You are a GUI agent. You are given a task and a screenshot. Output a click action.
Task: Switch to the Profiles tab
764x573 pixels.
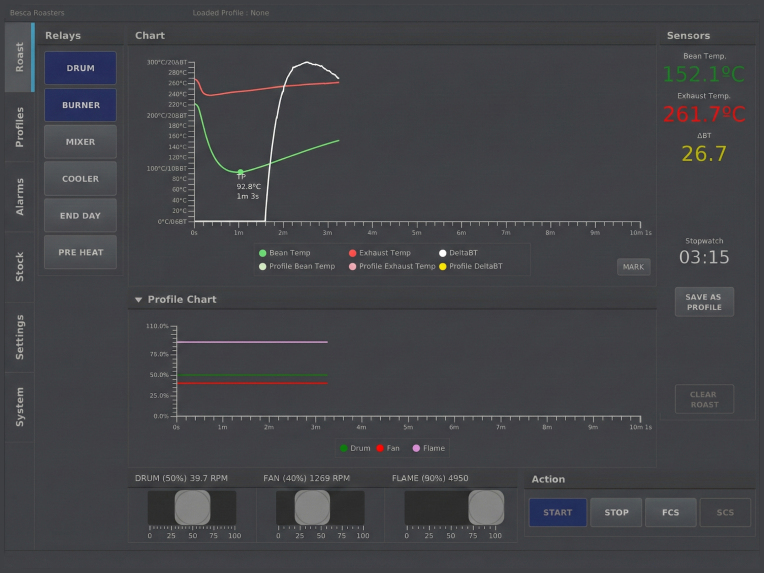(19, 127)
